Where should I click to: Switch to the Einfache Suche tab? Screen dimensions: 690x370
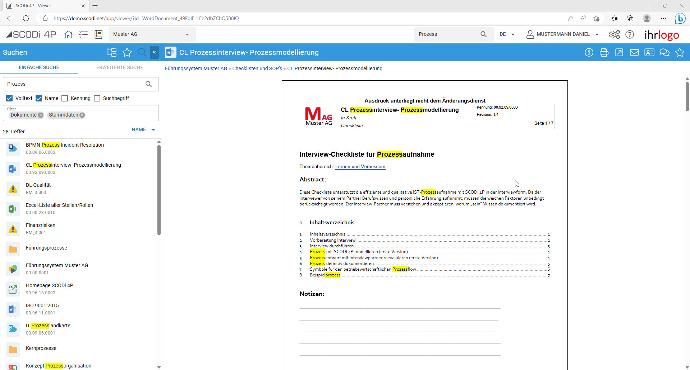click(39, 68)
